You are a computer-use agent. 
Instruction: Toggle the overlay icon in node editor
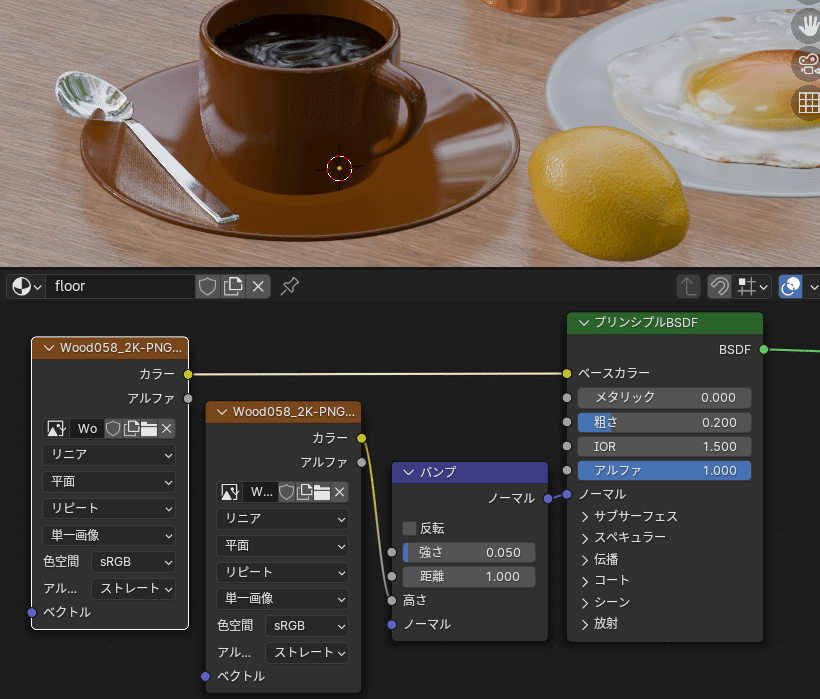point(790,287)
